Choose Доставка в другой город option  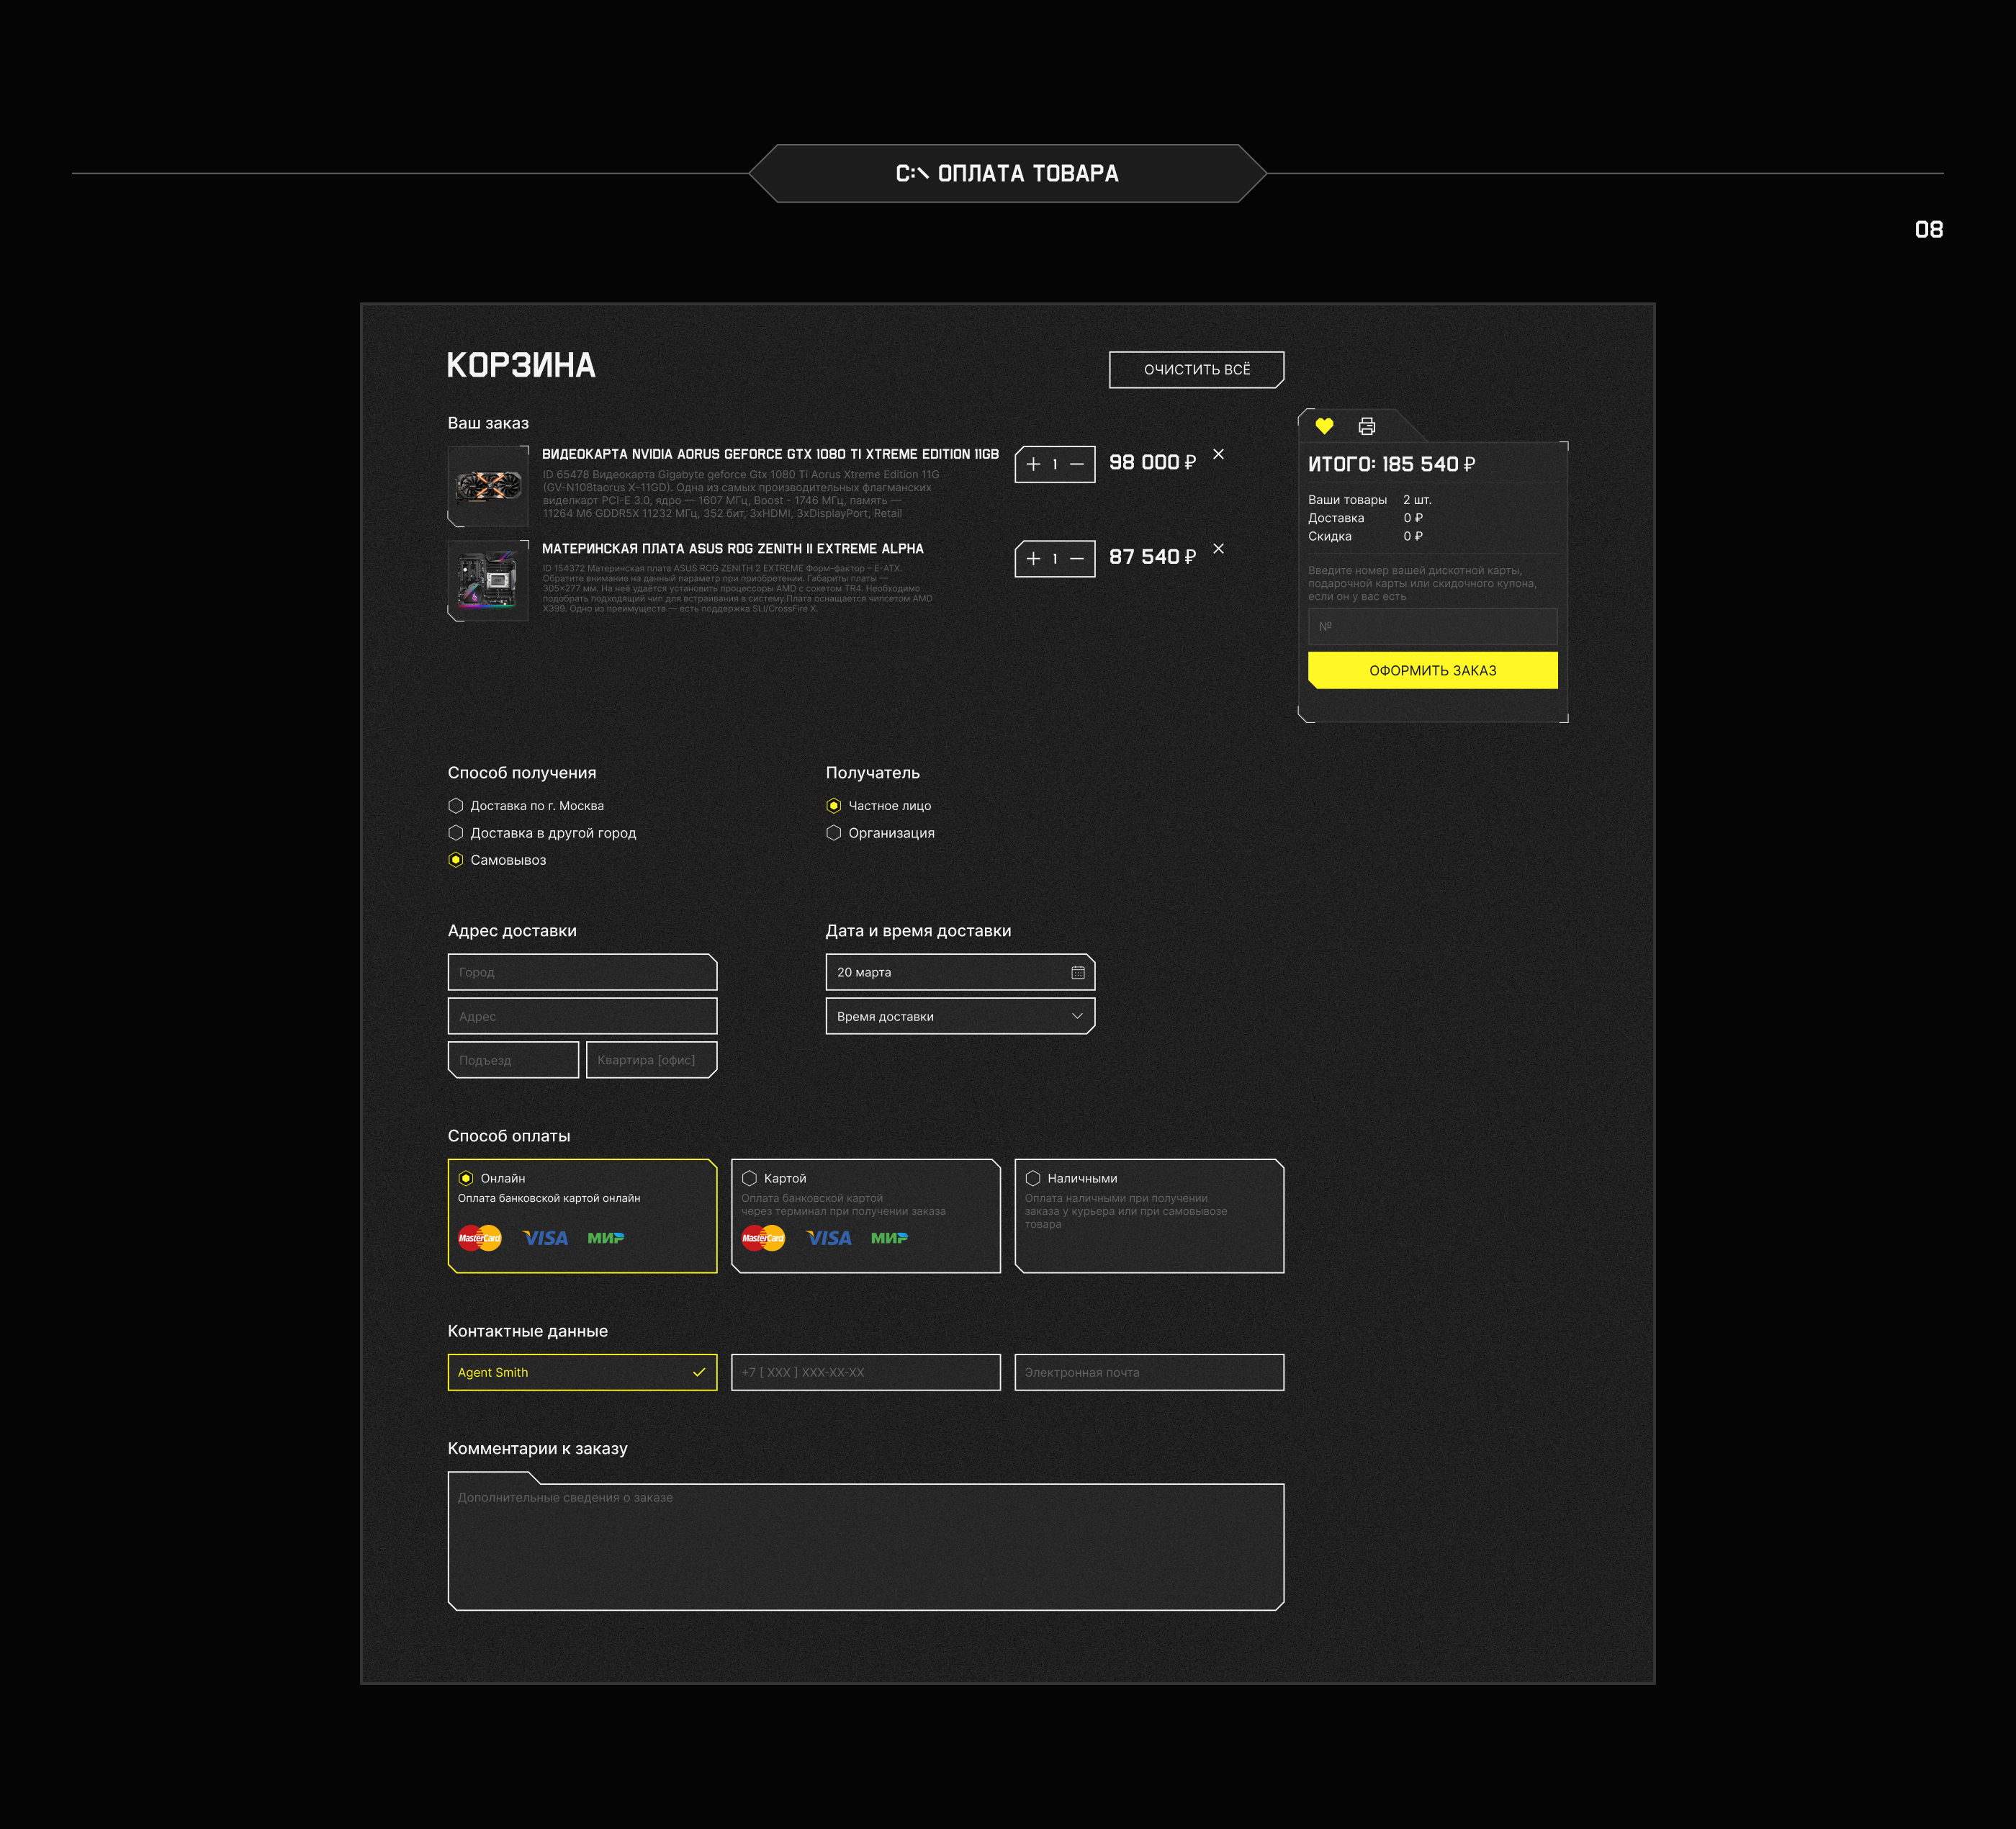(456, 833)
